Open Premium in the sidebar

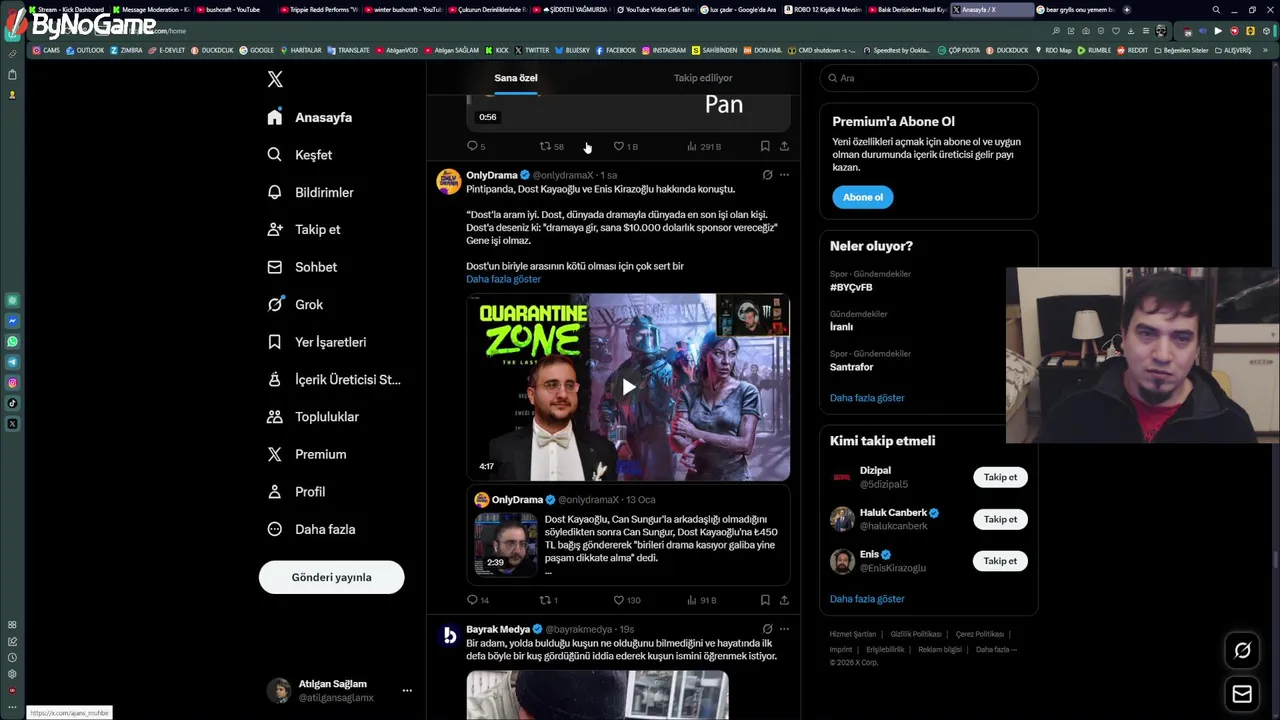307,454
